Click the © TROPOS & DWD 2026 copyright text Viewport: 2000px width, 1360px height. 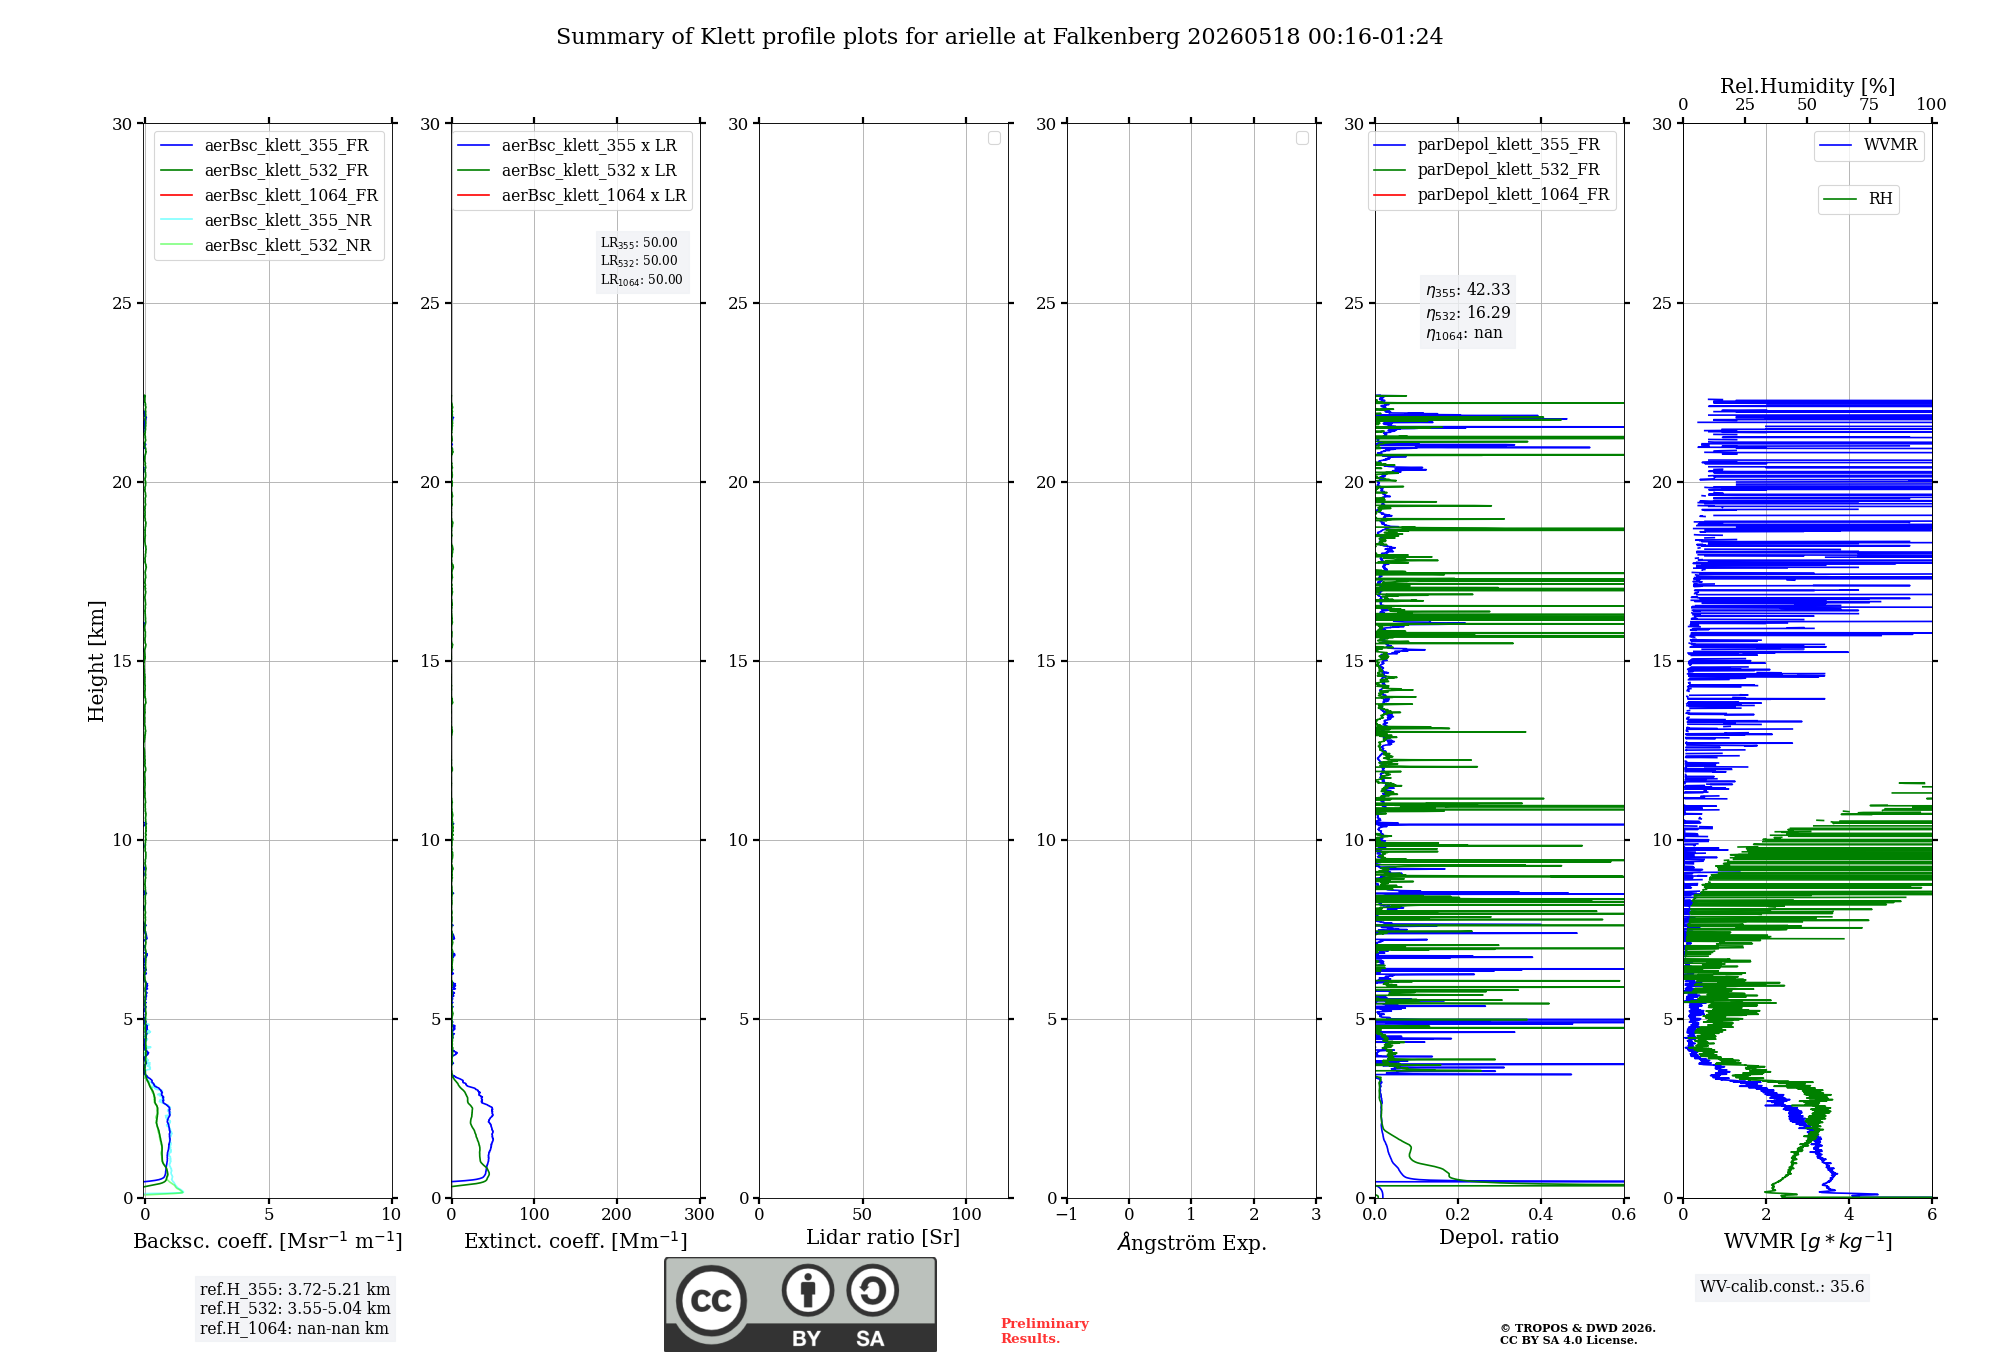click(x=1578, y=1328)
